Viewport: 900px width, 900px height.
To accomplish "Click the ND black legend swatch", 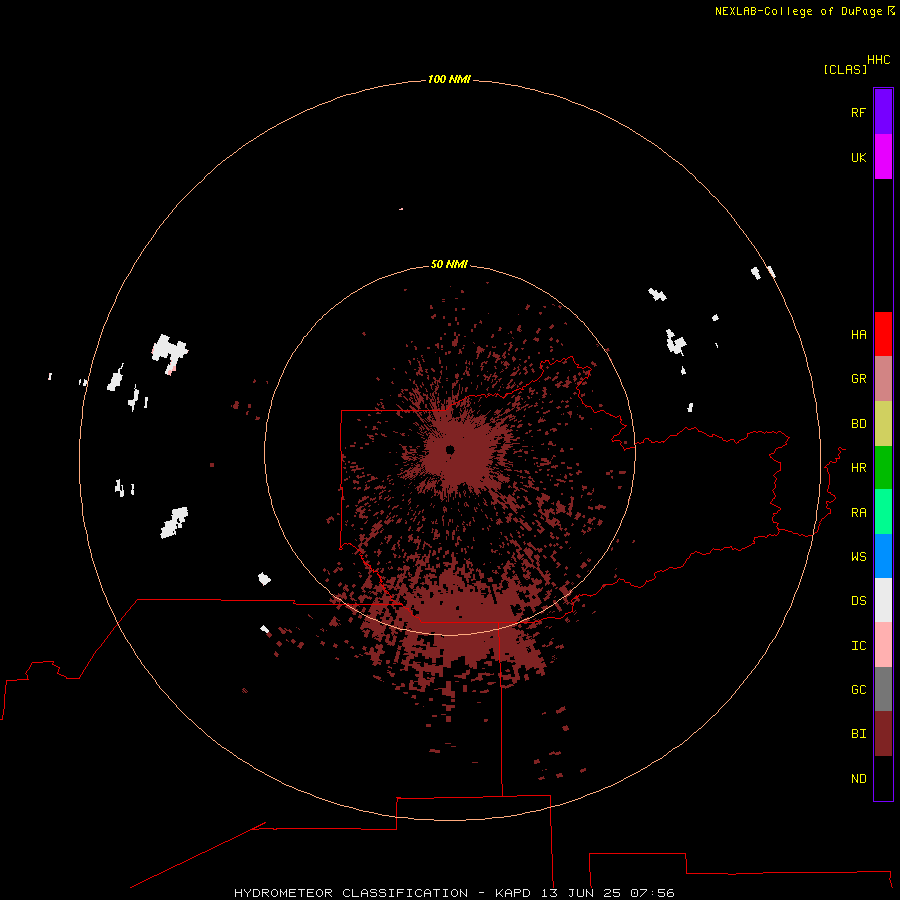I will 883,778.
